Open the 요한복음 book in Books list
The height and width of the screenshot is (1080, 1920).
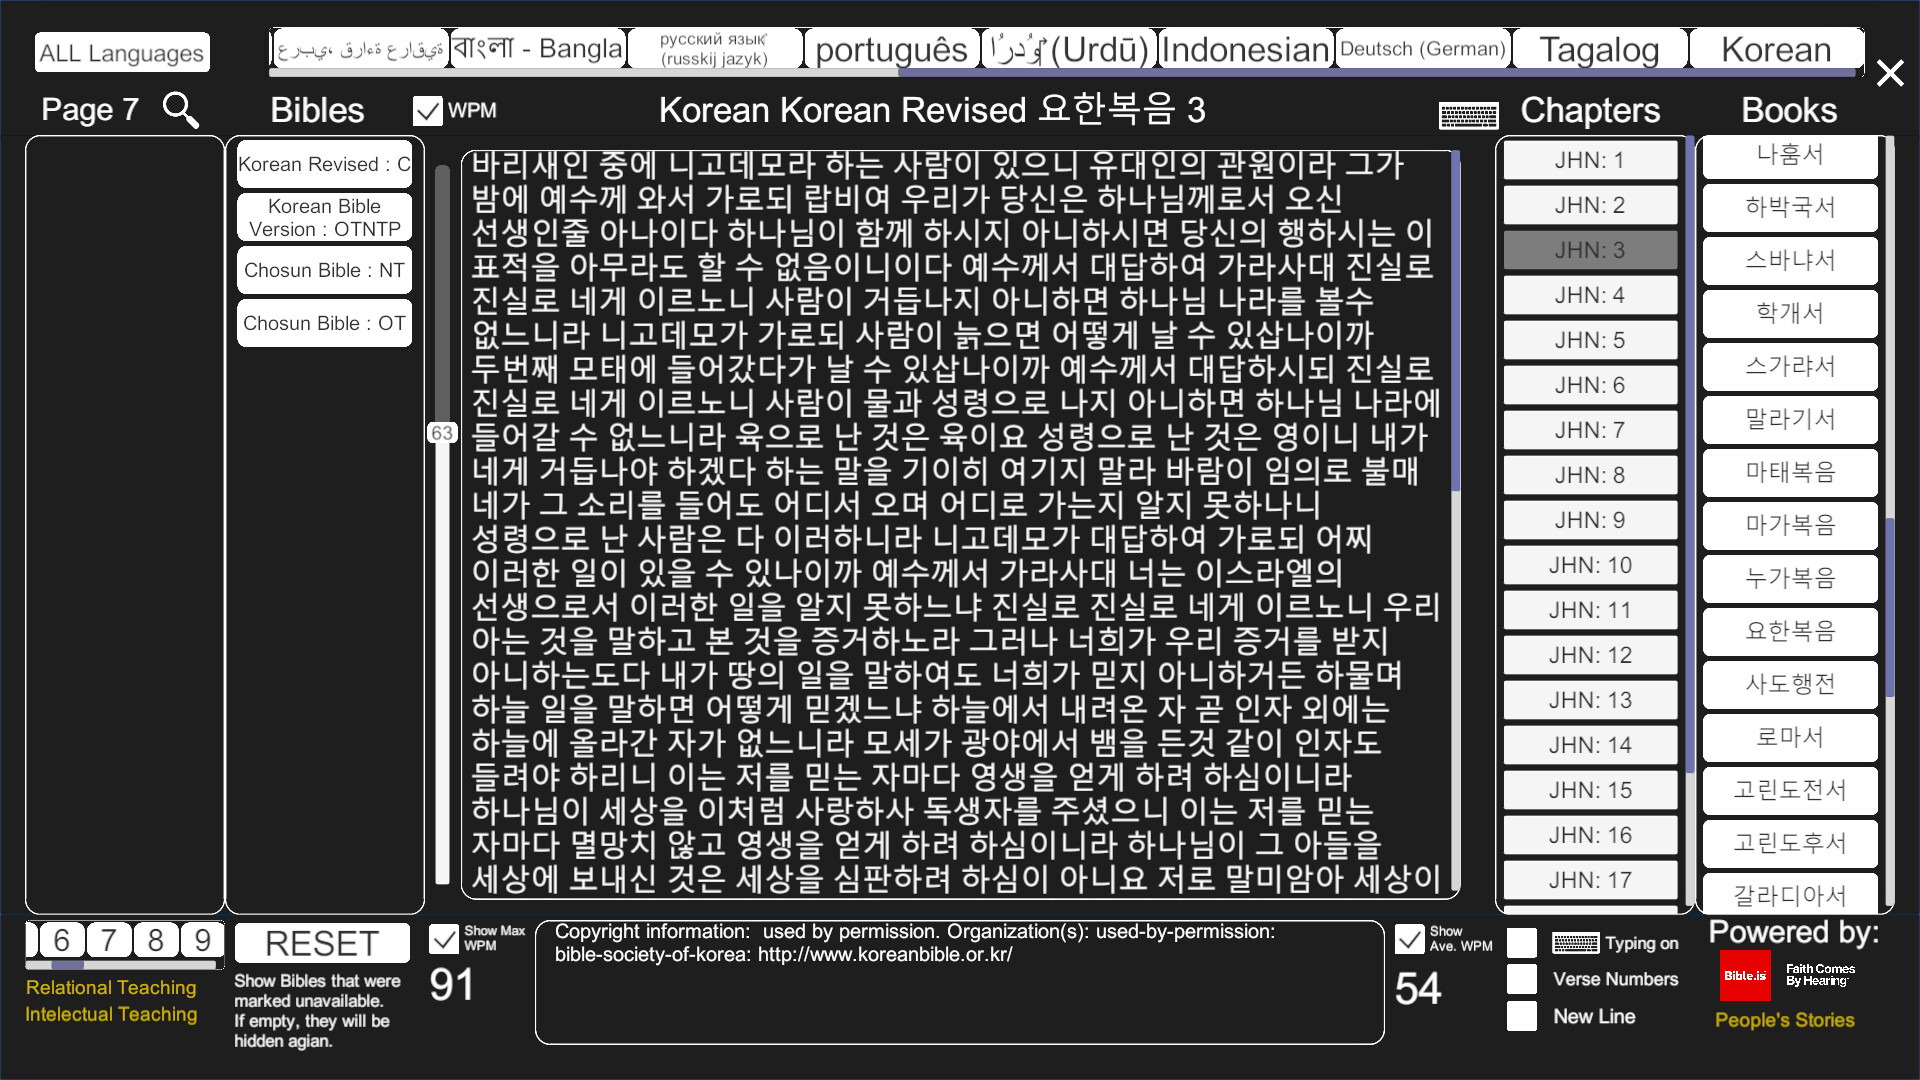tap(1790, 632)
